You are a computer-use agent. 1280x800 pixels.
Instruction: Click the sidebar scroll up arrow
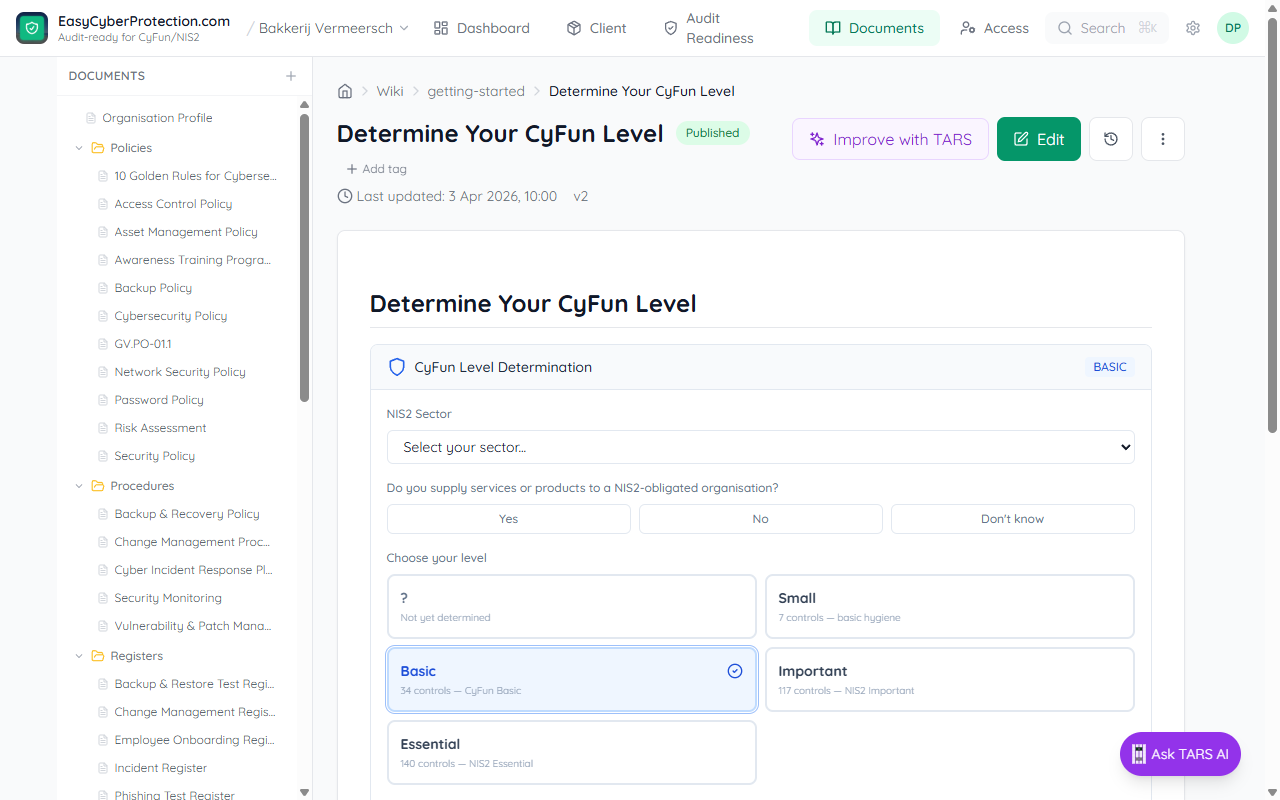[305, 104]
